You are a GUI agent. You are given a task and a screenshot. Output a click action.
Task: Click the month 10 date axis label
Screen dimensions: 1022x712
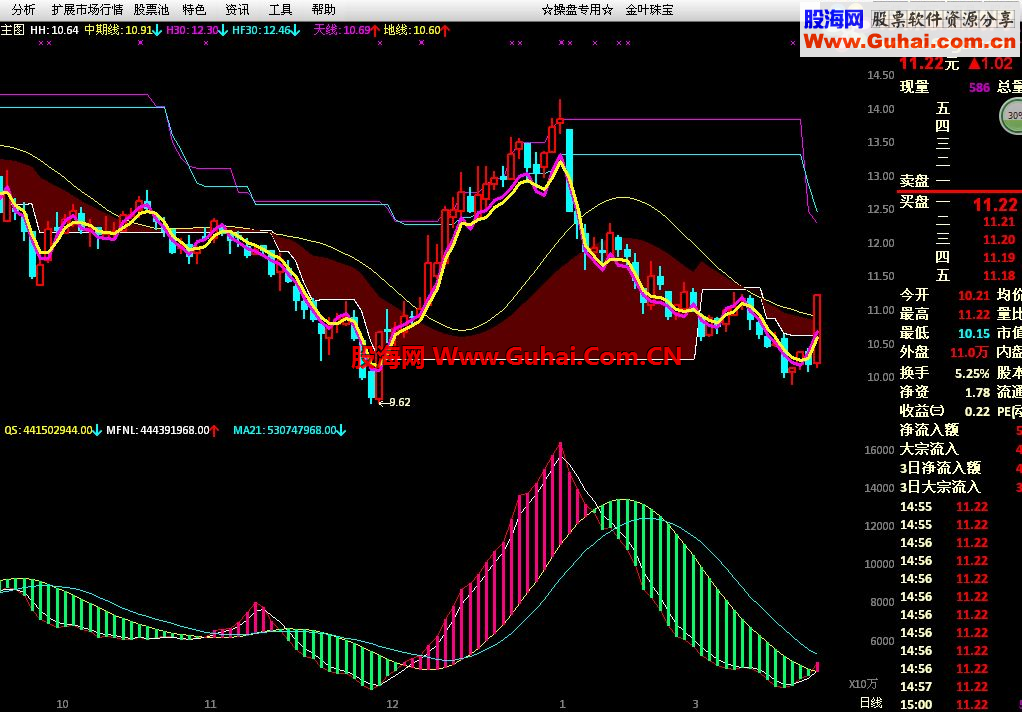62,704
